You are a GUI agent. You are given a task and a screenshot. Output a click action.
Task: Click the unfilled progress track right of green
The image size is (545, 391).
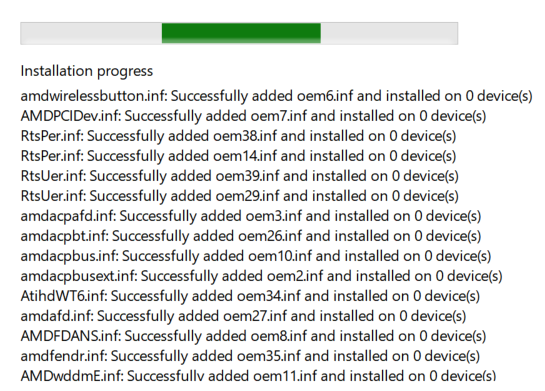(x=389, y=33)
